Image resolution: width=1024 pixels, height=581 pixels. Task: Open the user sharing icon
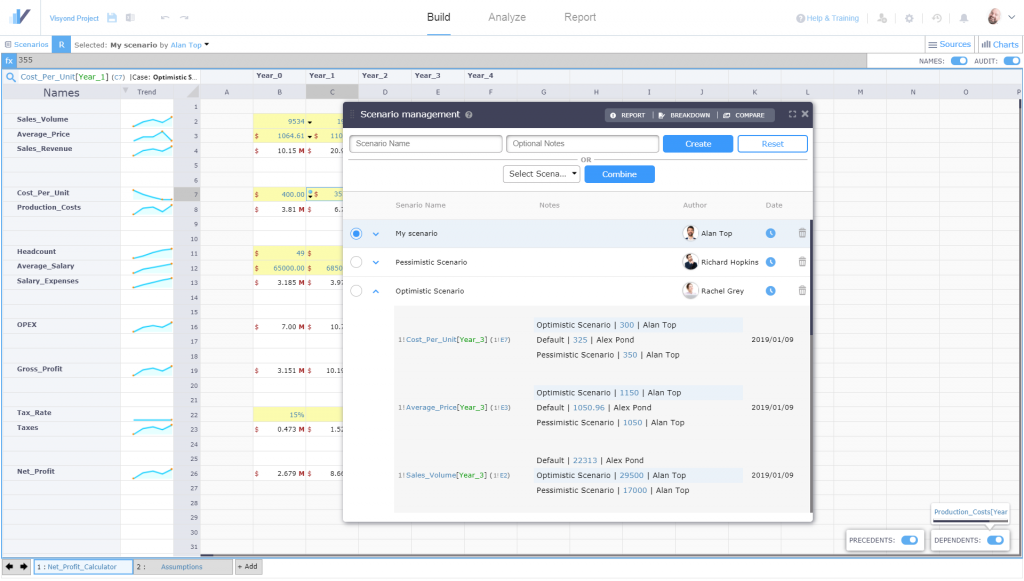(882, 18)
